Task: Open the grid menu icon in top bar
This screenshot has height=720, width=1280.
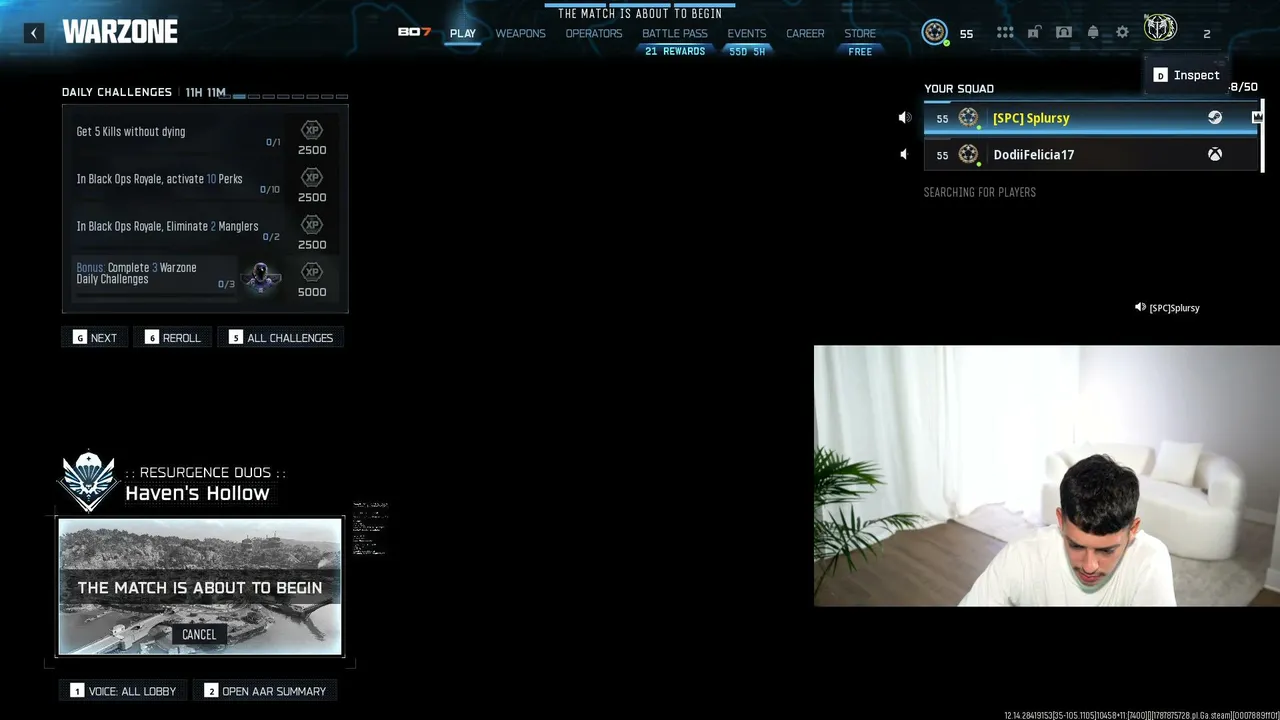Action: pos(1005,33)
